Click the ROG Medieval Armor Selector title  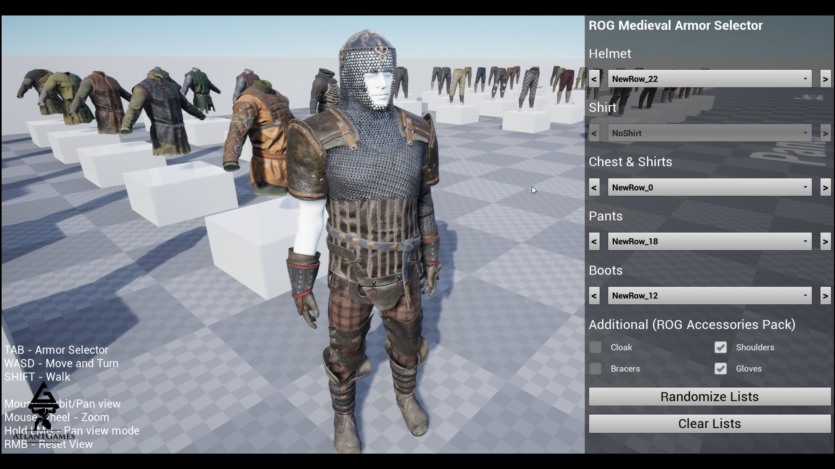click(675, 26)
